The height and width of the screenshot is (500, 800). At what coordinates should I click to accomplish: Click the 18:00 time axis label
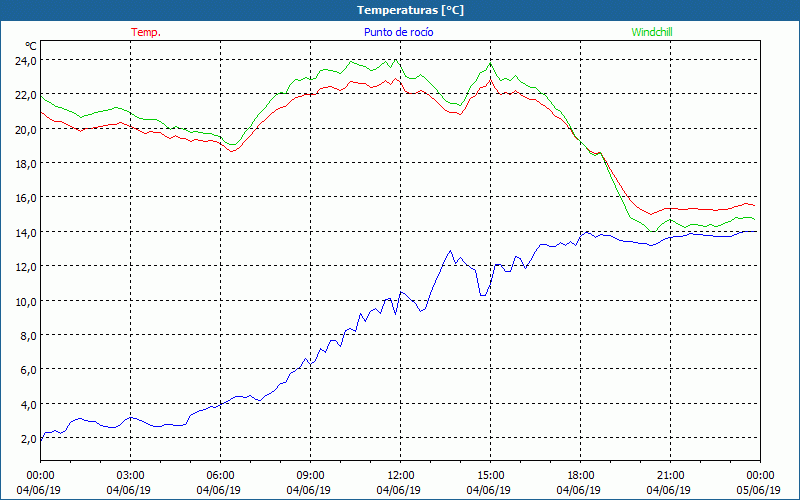(580, 476)
